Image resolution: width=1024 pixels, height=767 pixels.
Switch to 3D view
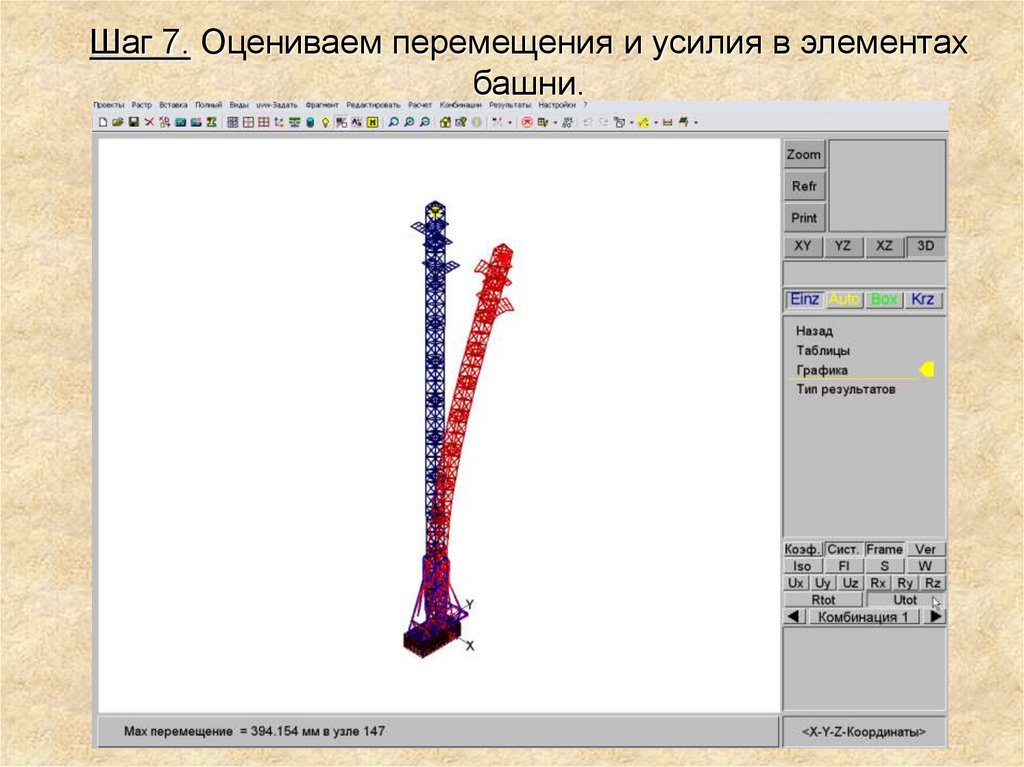tap(925, 246)
